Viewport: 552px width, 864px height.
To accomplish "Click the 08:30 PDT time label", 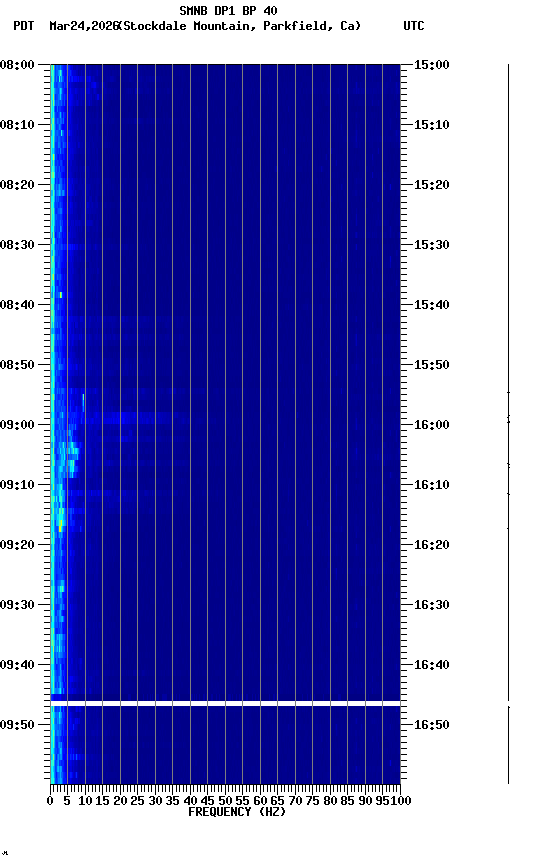I will tap(17, 245).
